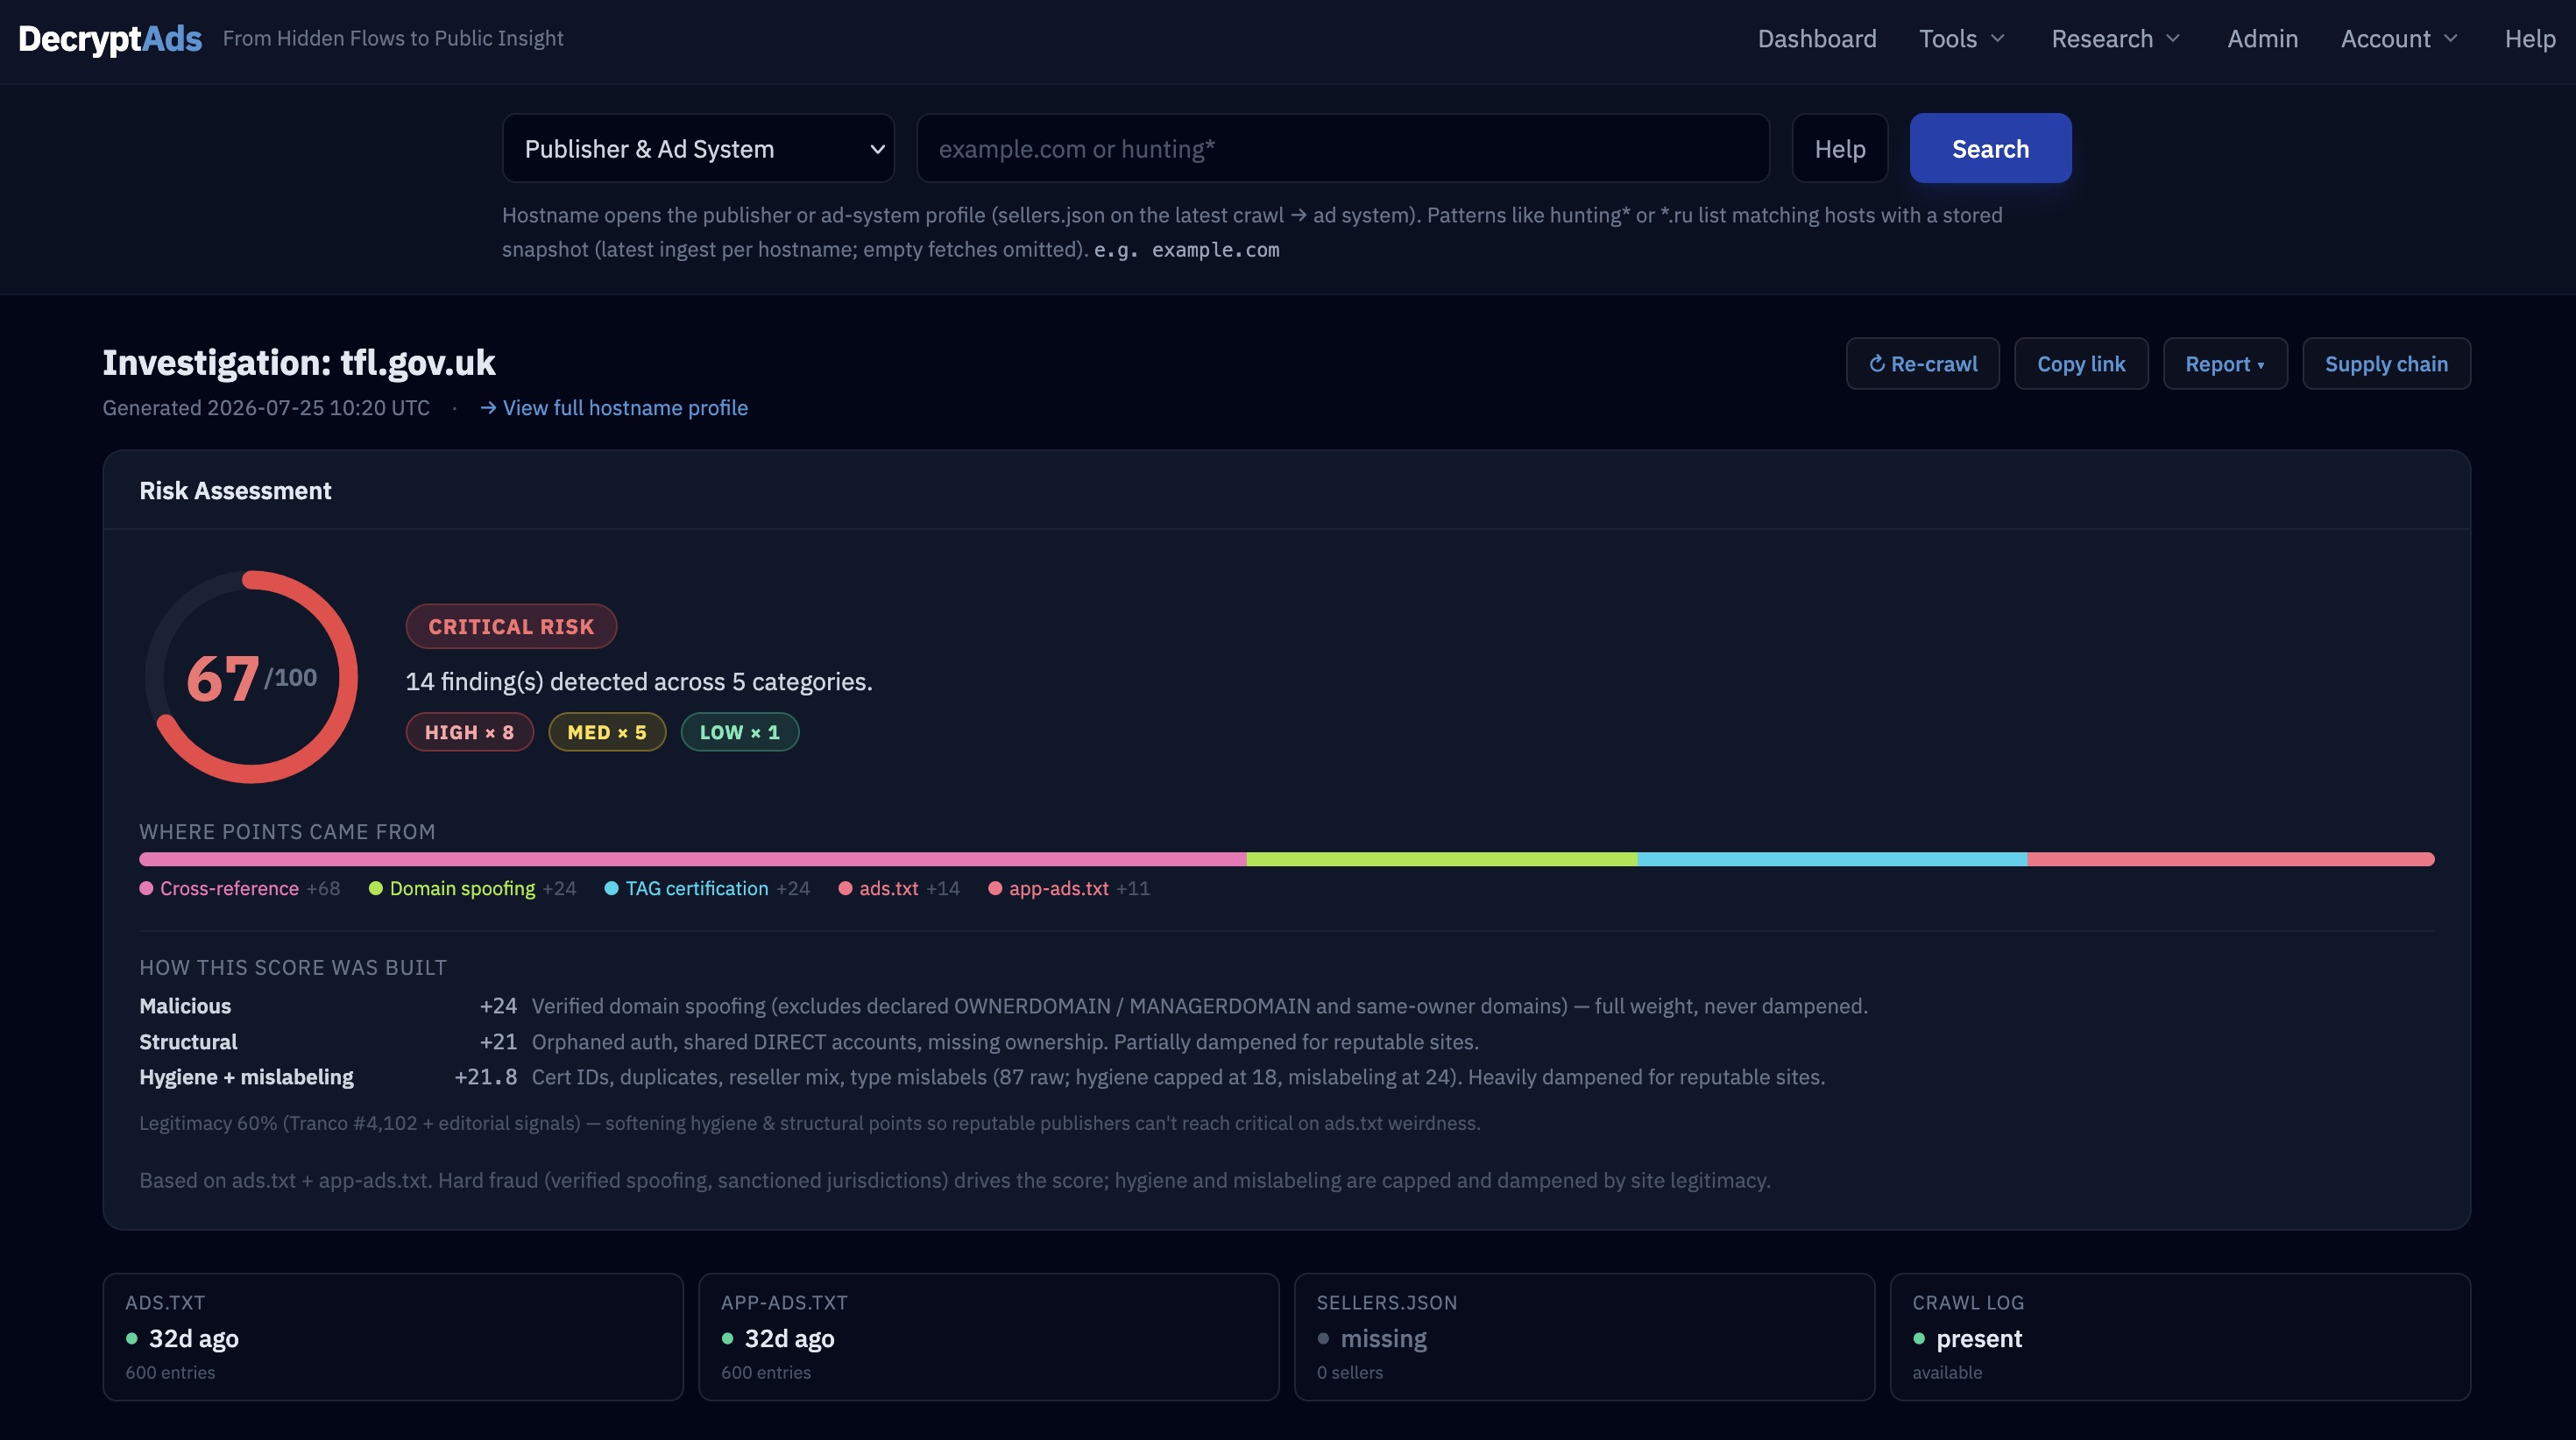Expand the Research menu
2576x1440 pixels.
click(2115, 38)
